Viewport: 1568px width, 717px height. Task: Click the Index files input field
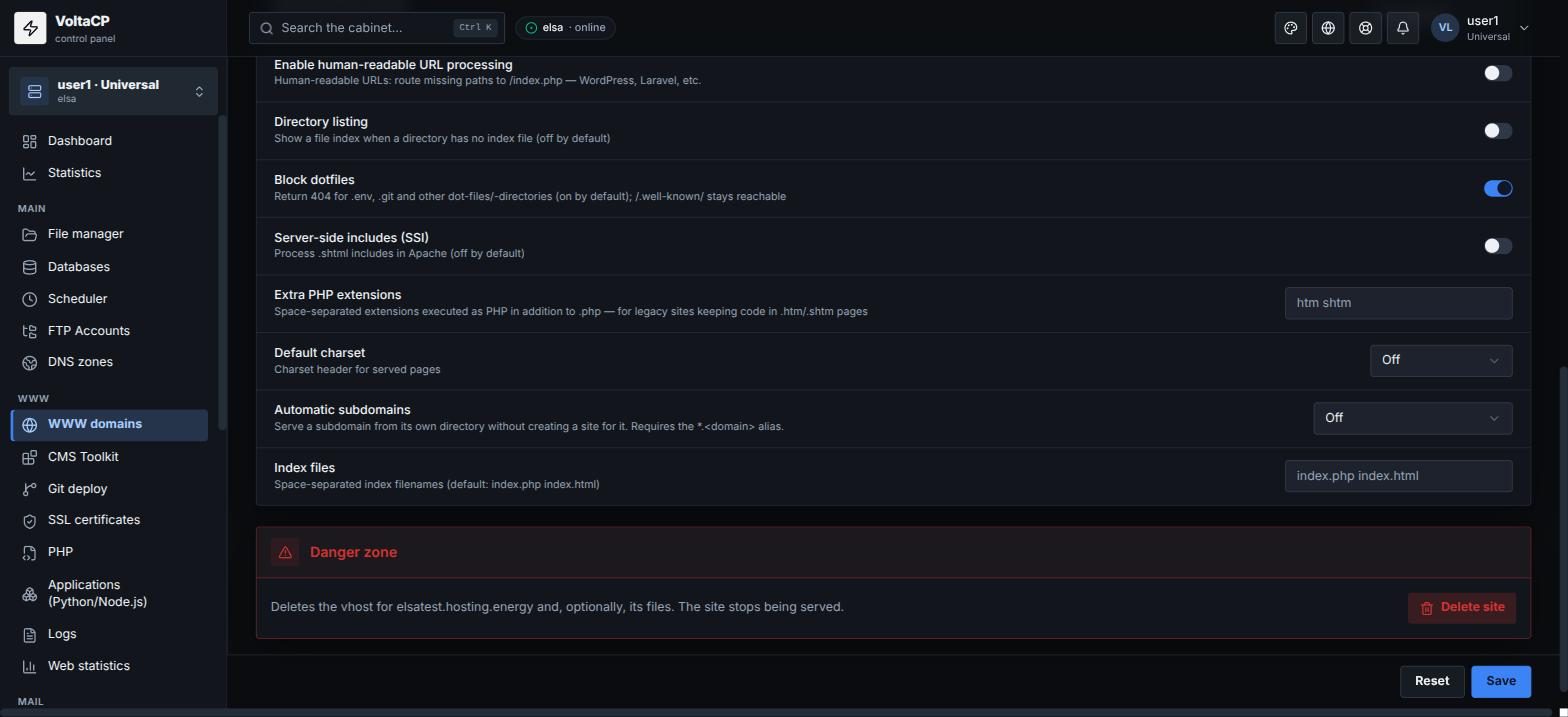[1398, 476]
